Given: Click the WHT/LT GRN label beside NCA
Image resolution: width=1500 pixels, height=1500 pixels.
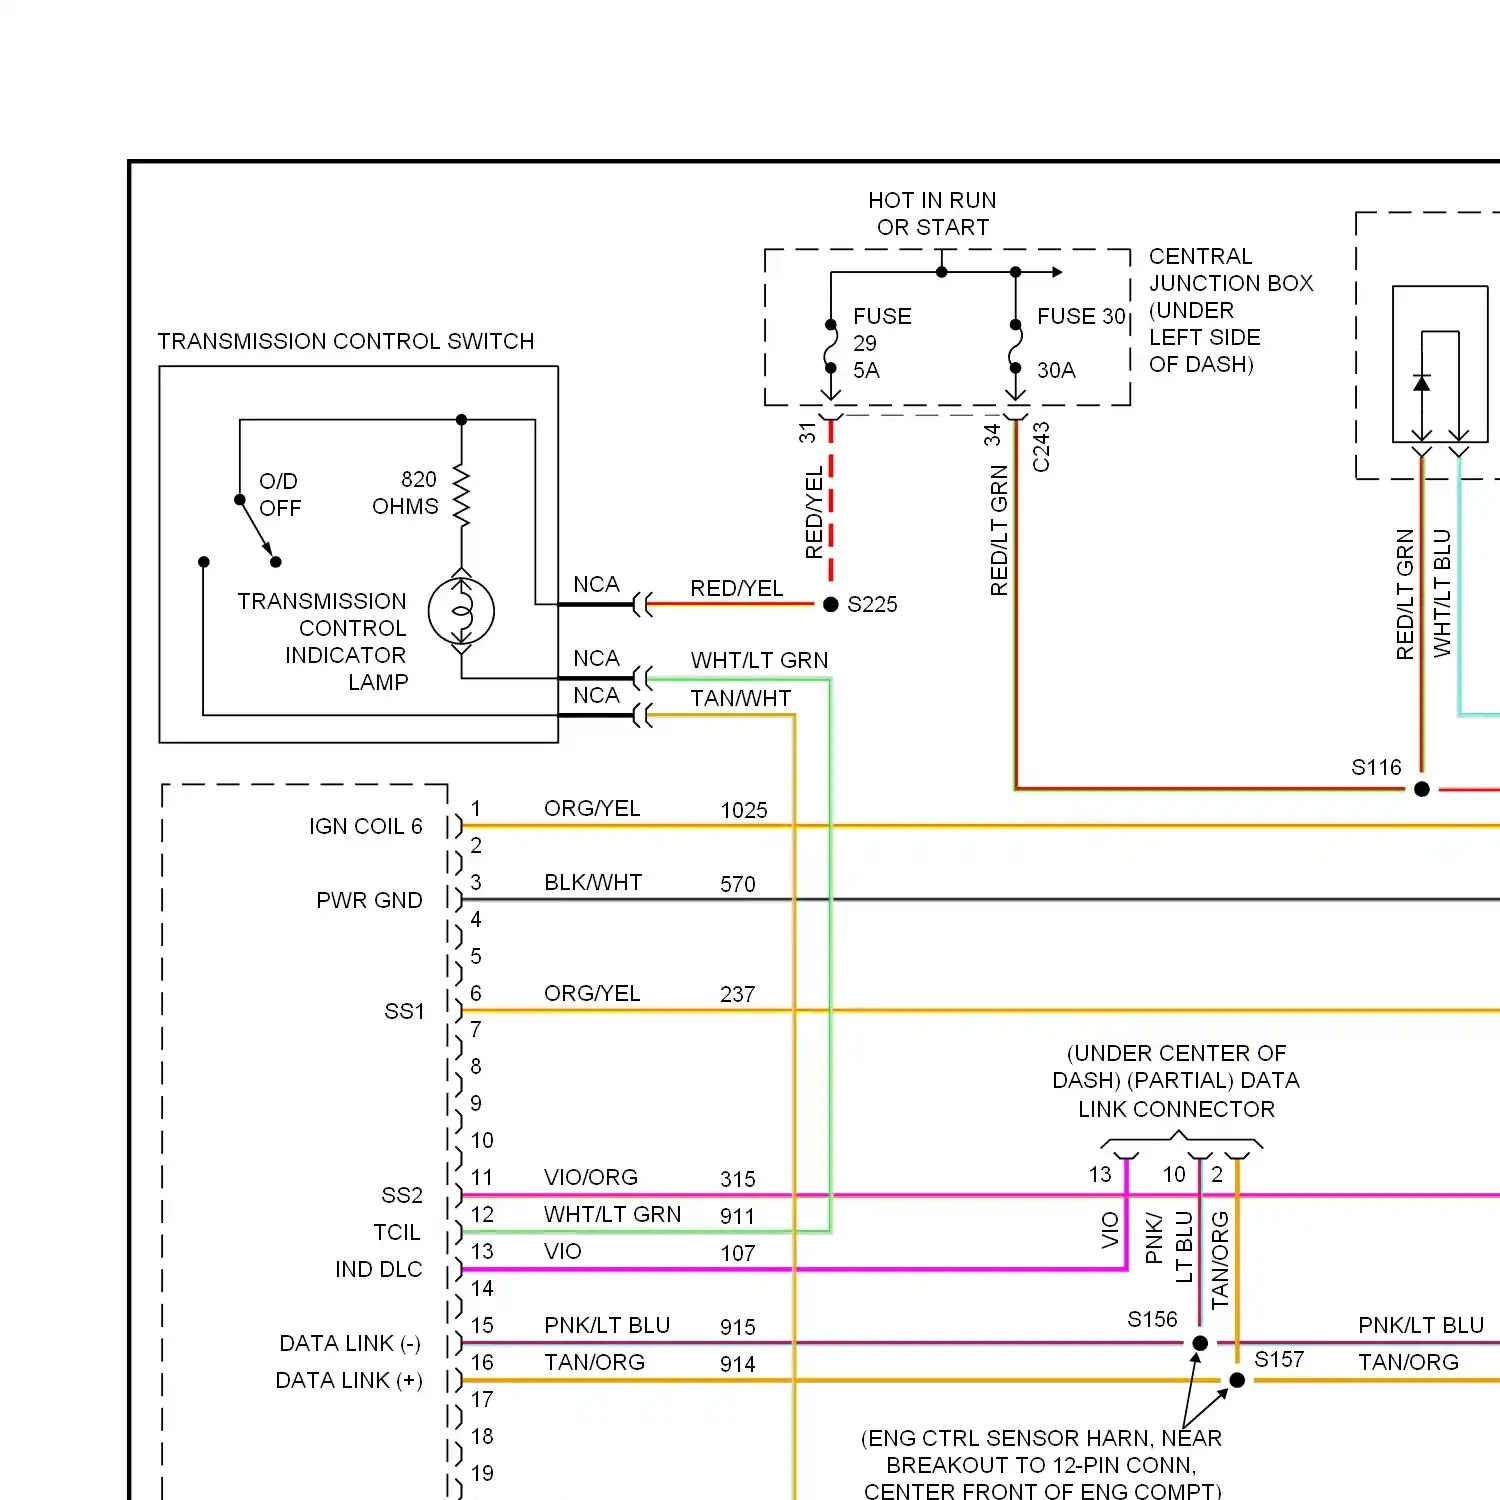Looking at the screenshot, I should (x=759, y=660).
